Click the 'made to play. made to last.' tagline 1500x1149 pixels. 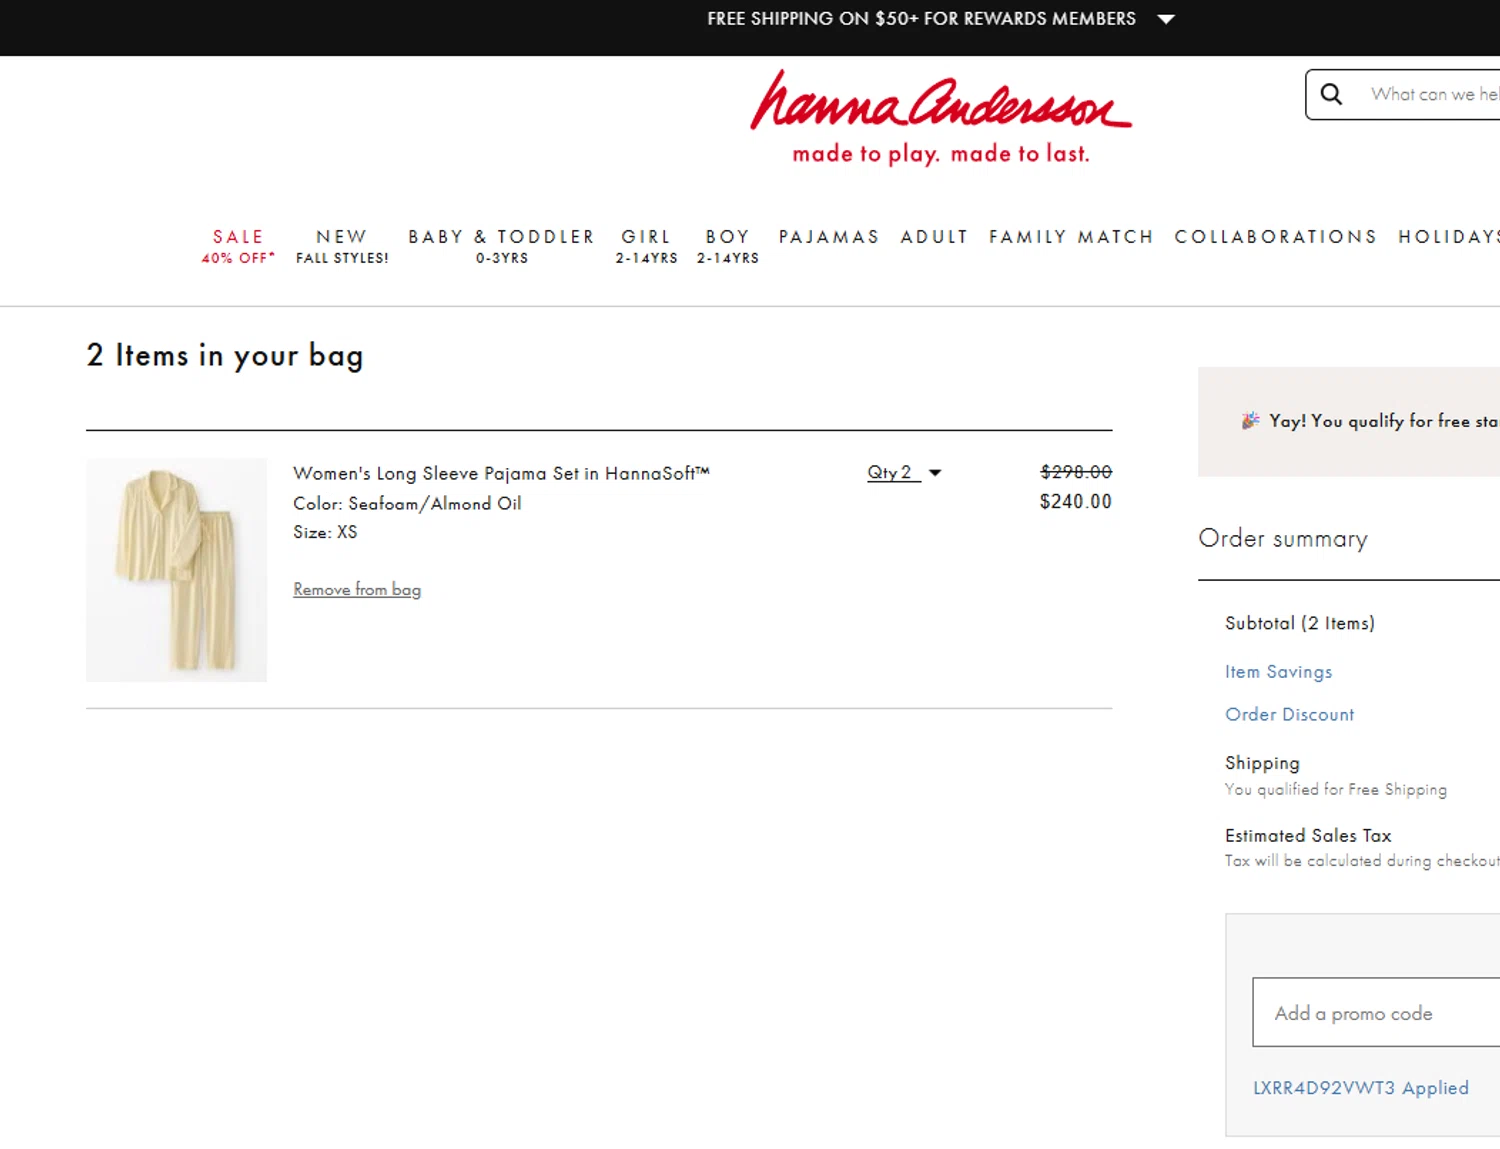click(941, 154)
